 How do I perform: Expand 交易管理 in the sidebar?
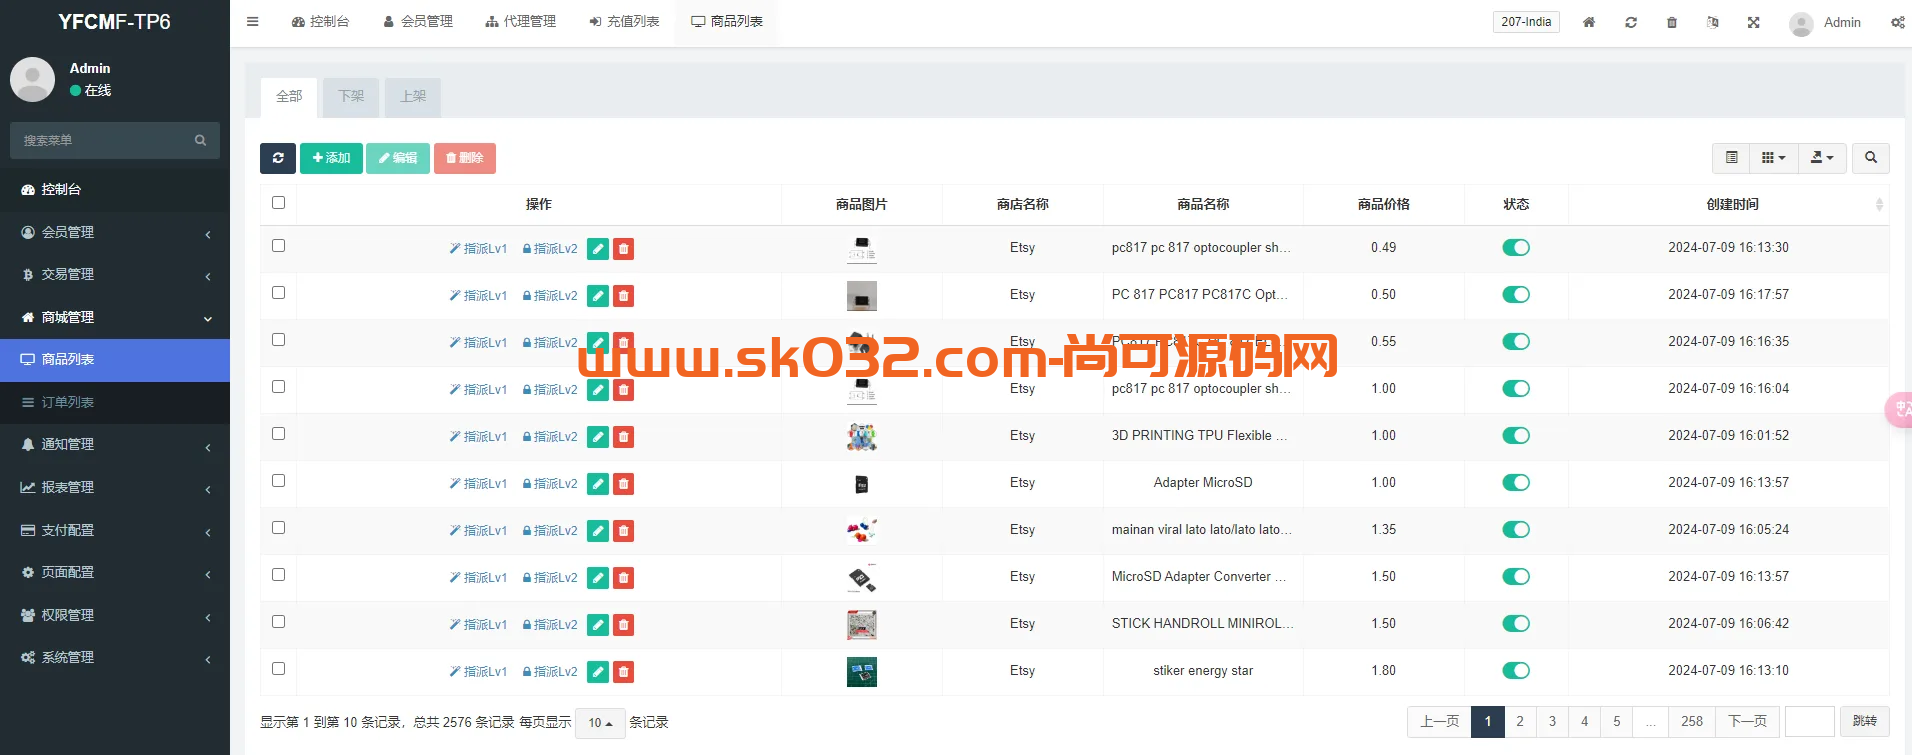coord(115,274)
